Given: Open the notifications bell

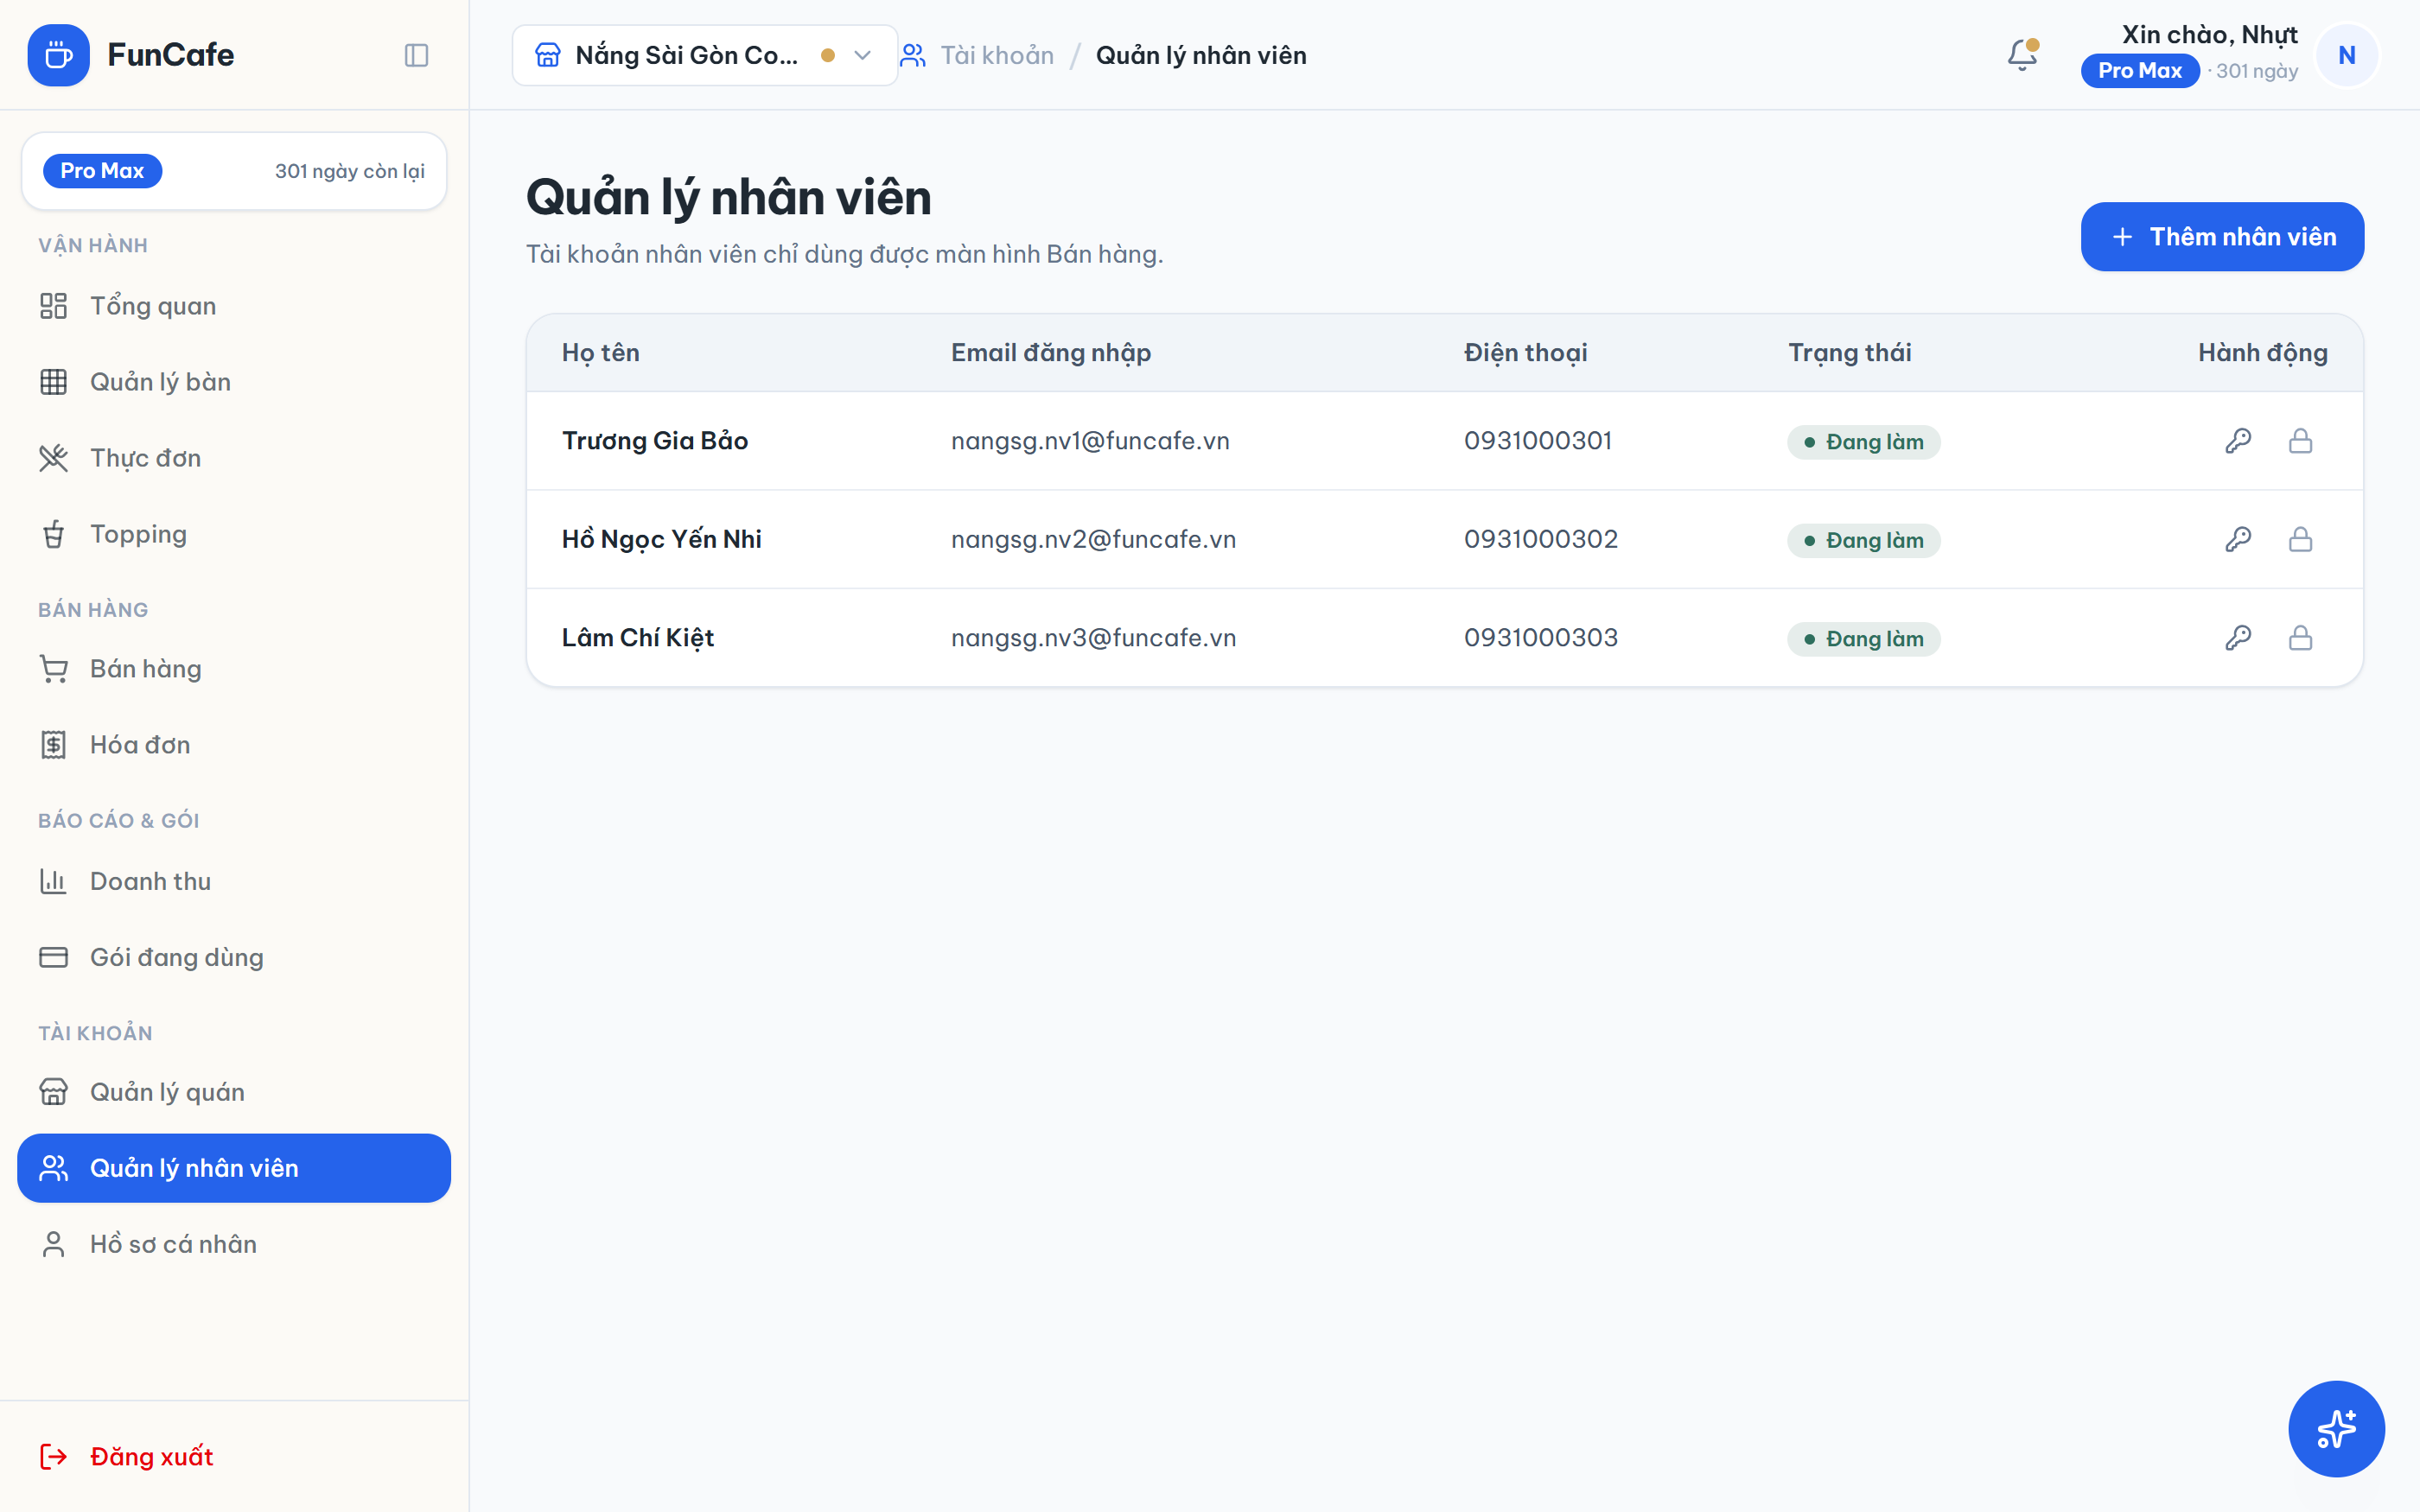Looking at the screenshot, I should pyautogui.click(x=2022, y=55).
